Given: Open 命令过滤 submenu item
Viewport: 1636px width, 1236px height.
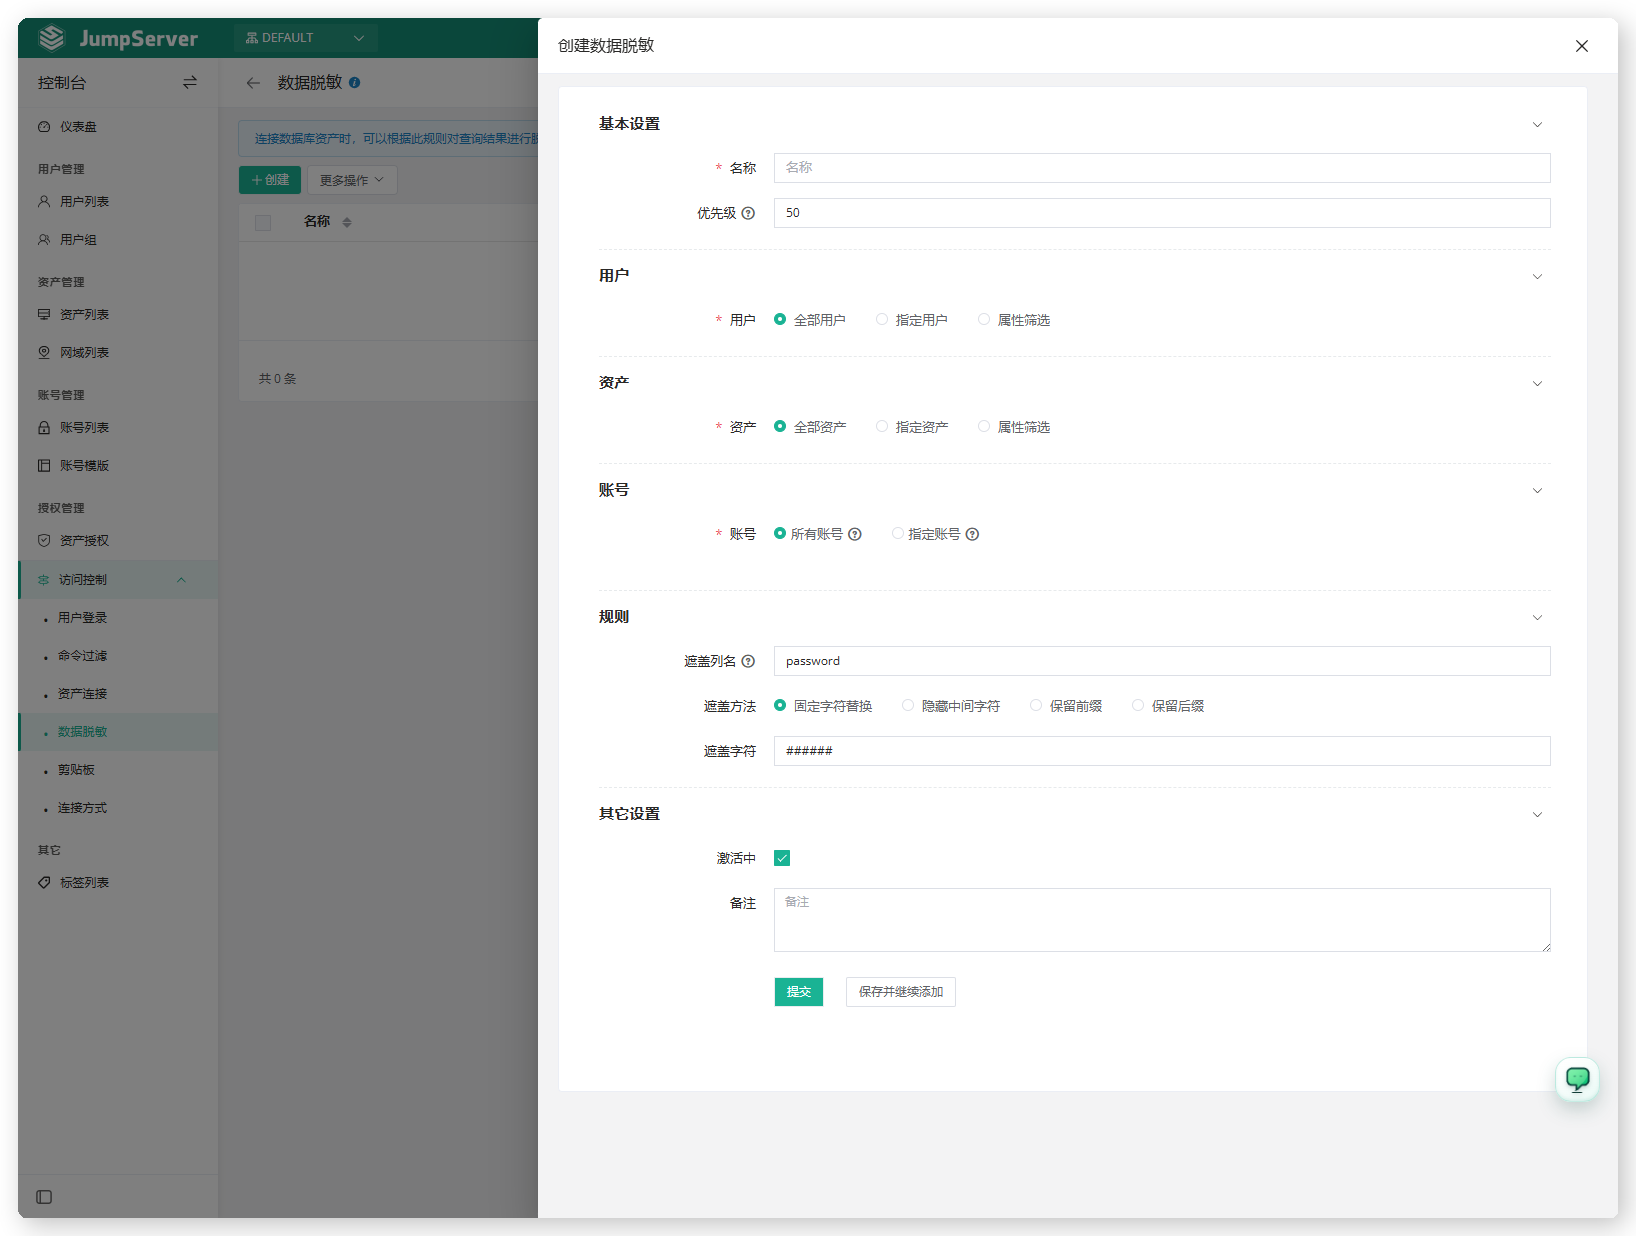Looking at the screenshot, I should (118, 656).
